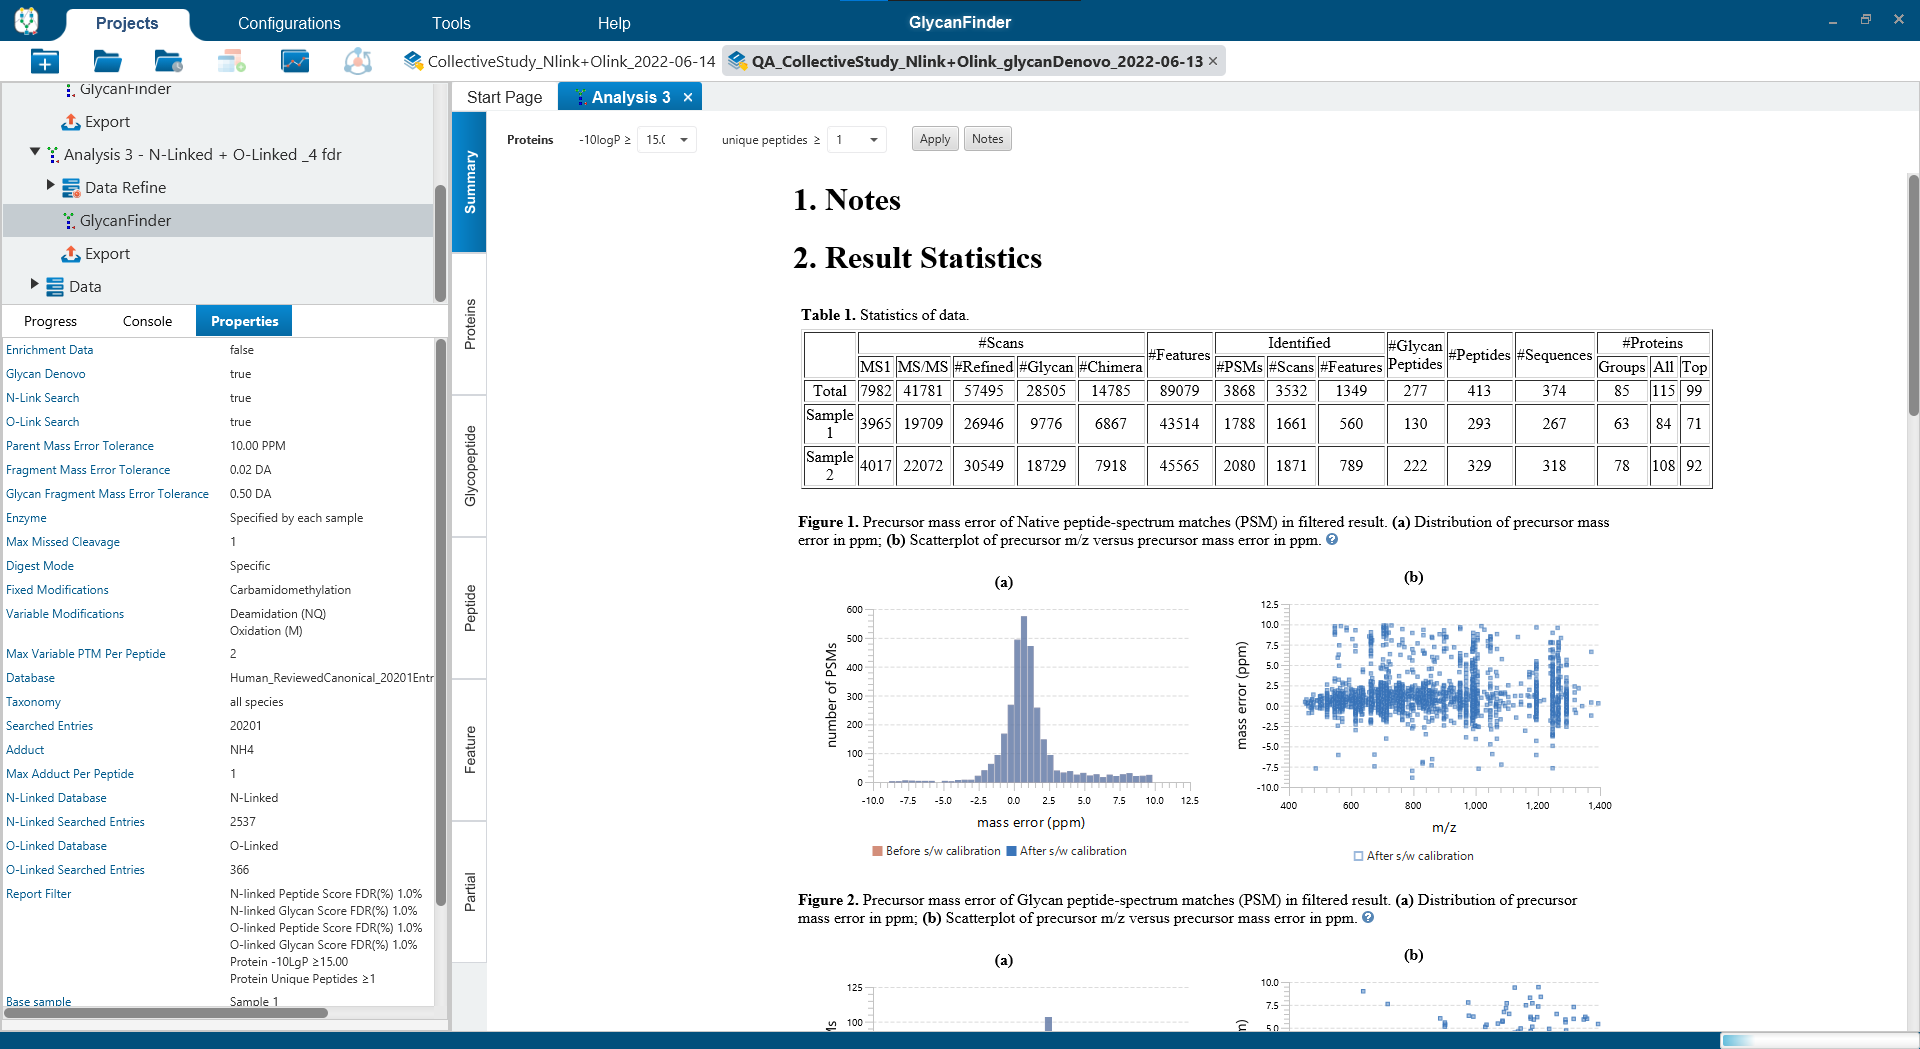Click the add table/workflow toolbar icon
Image resolution: width=1920 pixels, height=1049 pixels.
point(232,62)
